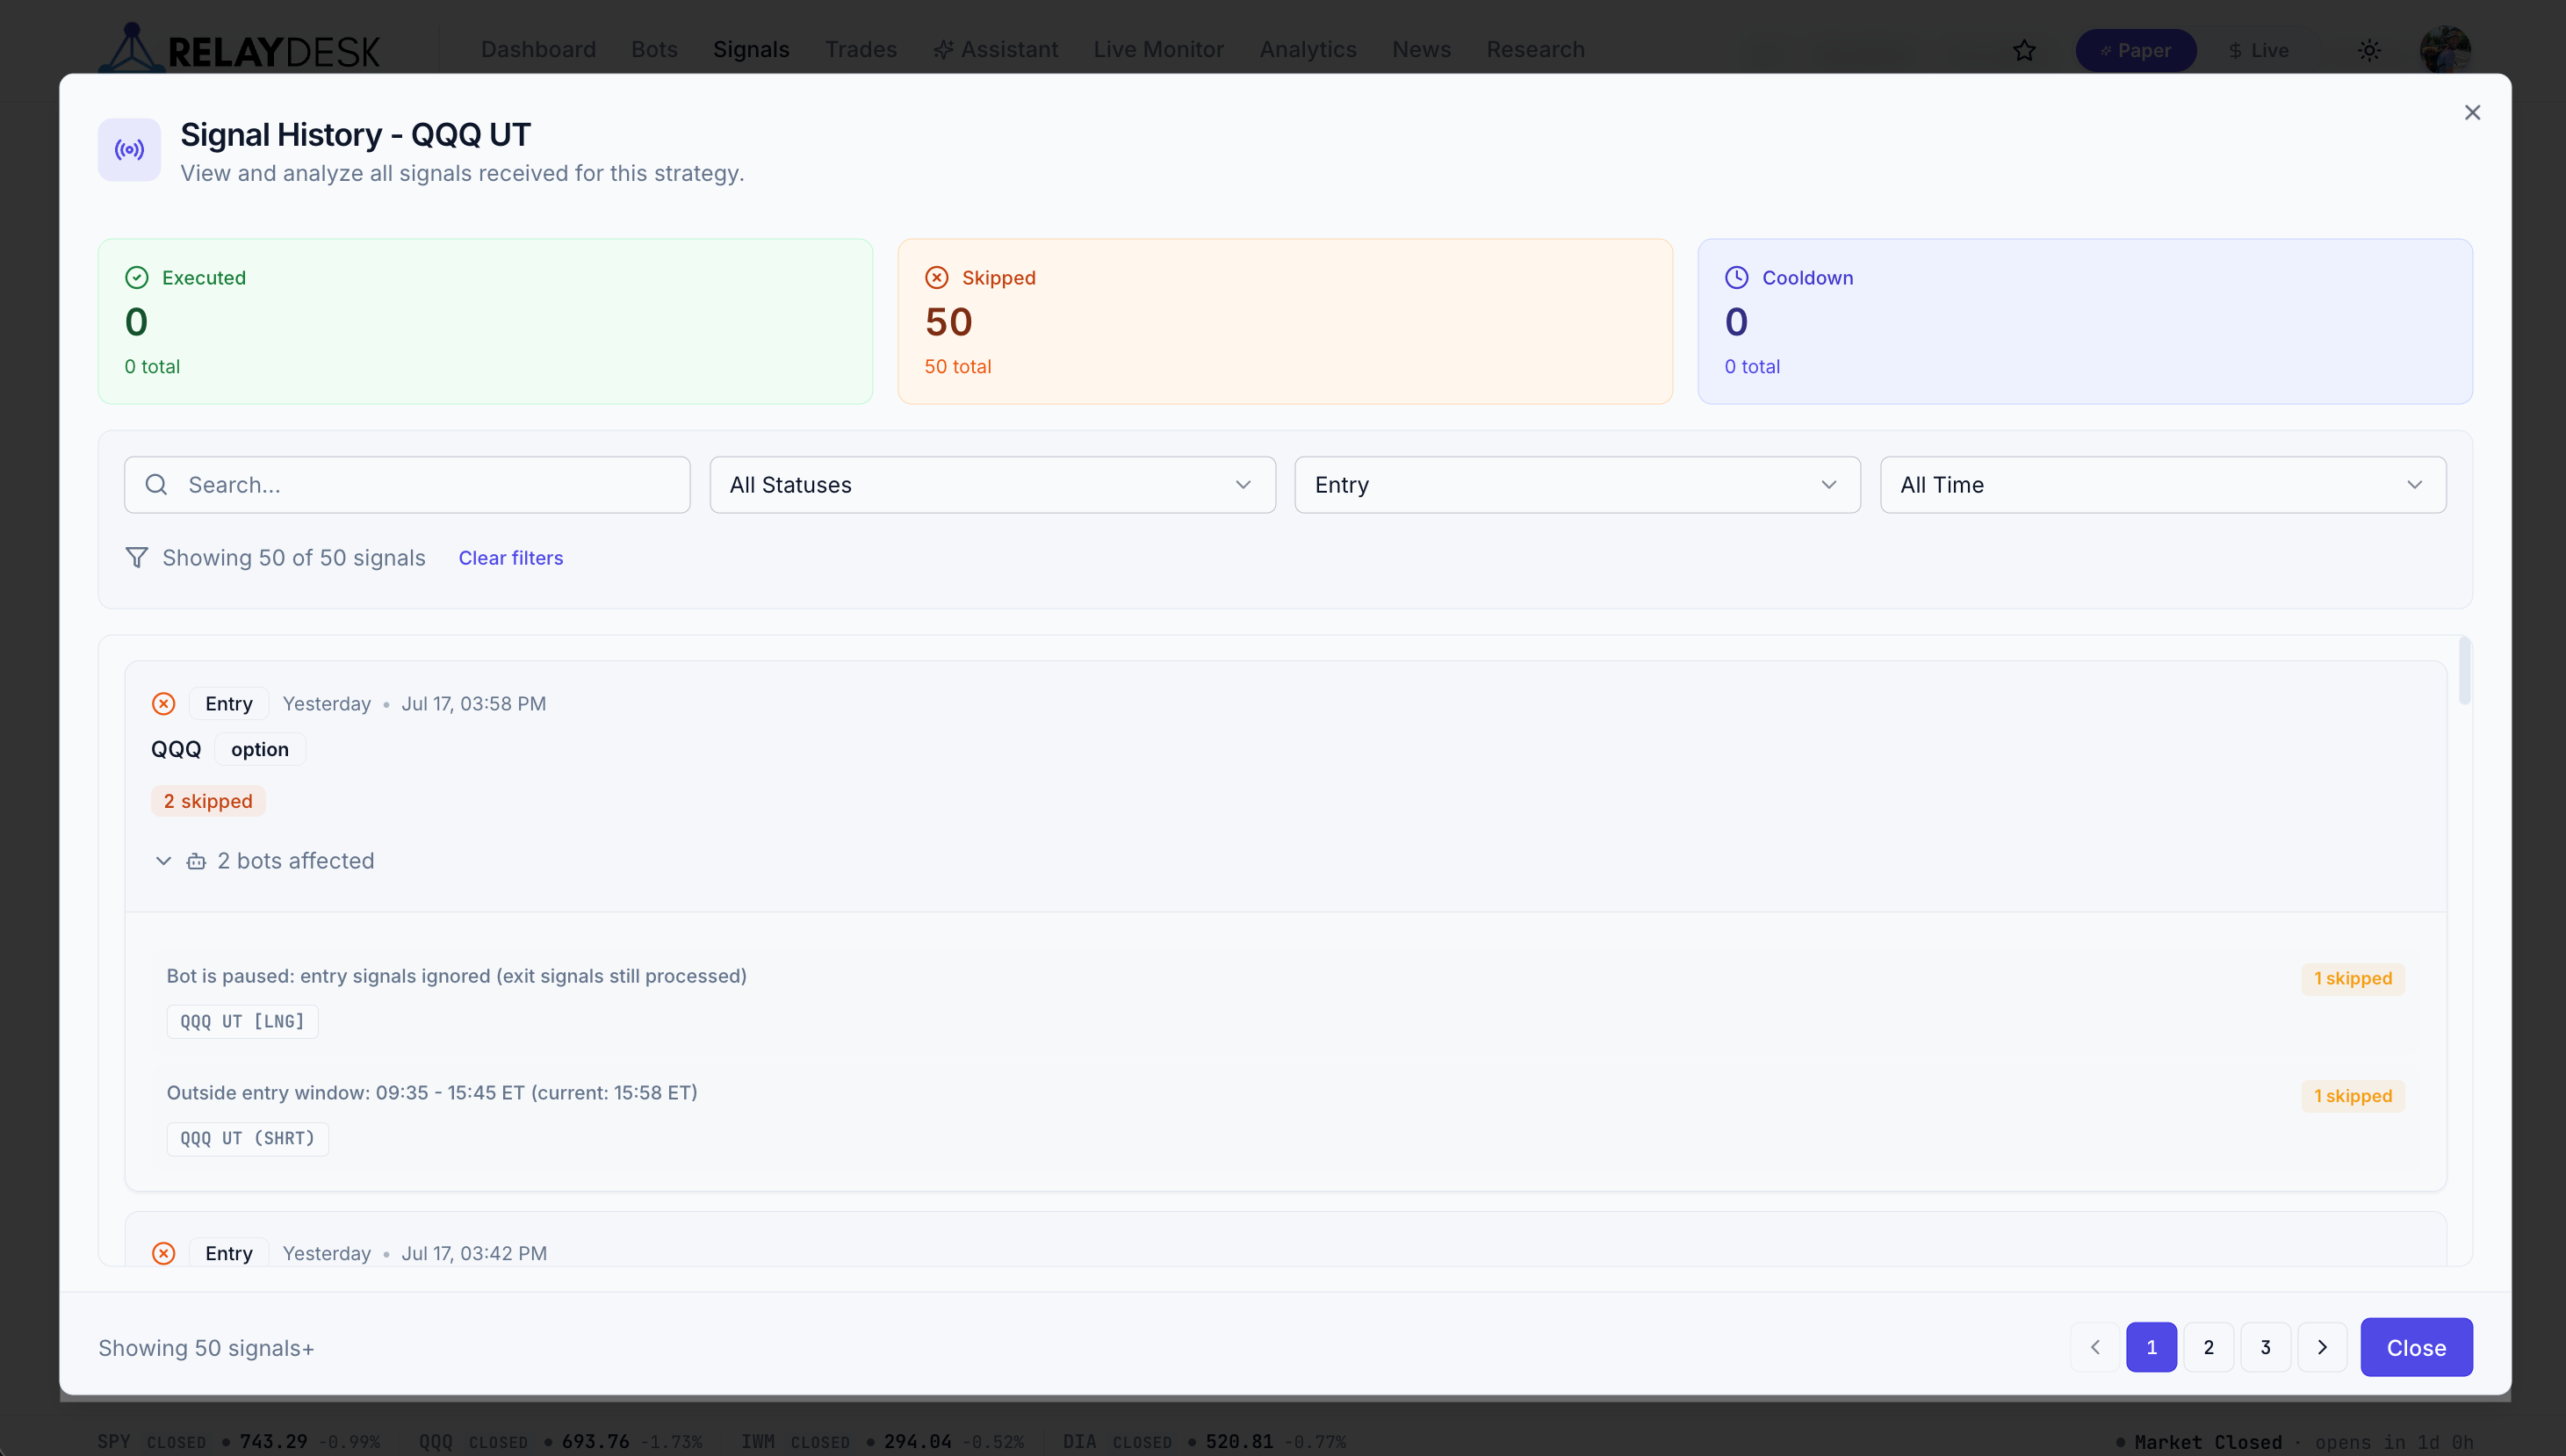Viewport: 2566px width, 1456px height.
Task: Open the All Statuses dropdown
Action: click(x=992, y=485)
